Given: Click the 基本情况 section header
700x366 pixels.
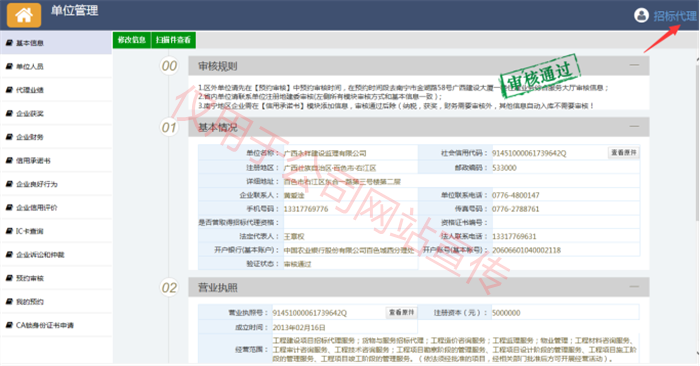Looking at the screenshot, I should pyautogui.click(x=419, y=127).
